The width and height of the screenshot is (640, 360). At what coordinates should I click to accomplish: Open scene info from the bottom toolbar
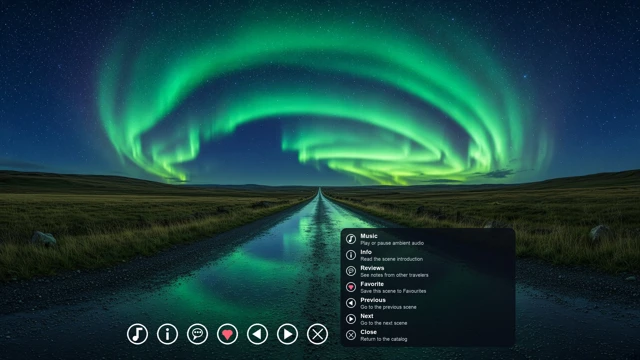167,334
